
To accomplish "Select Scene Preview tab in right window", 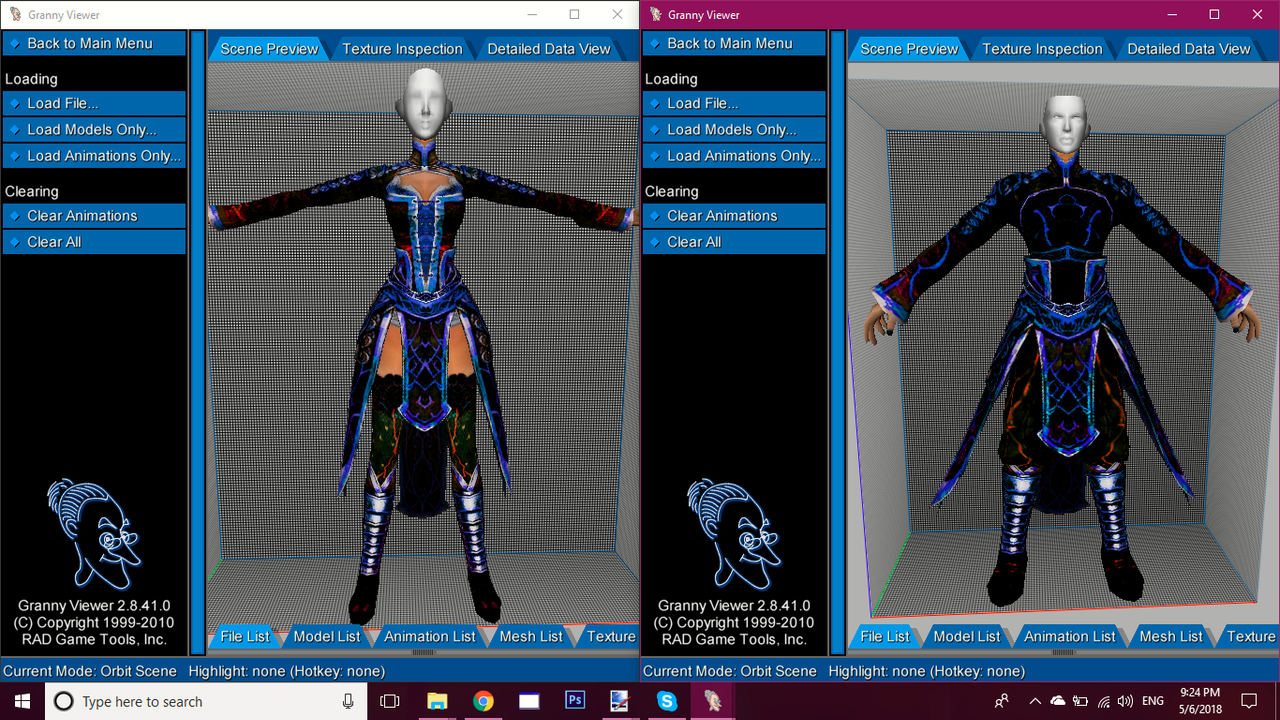I will pos(909,48).
